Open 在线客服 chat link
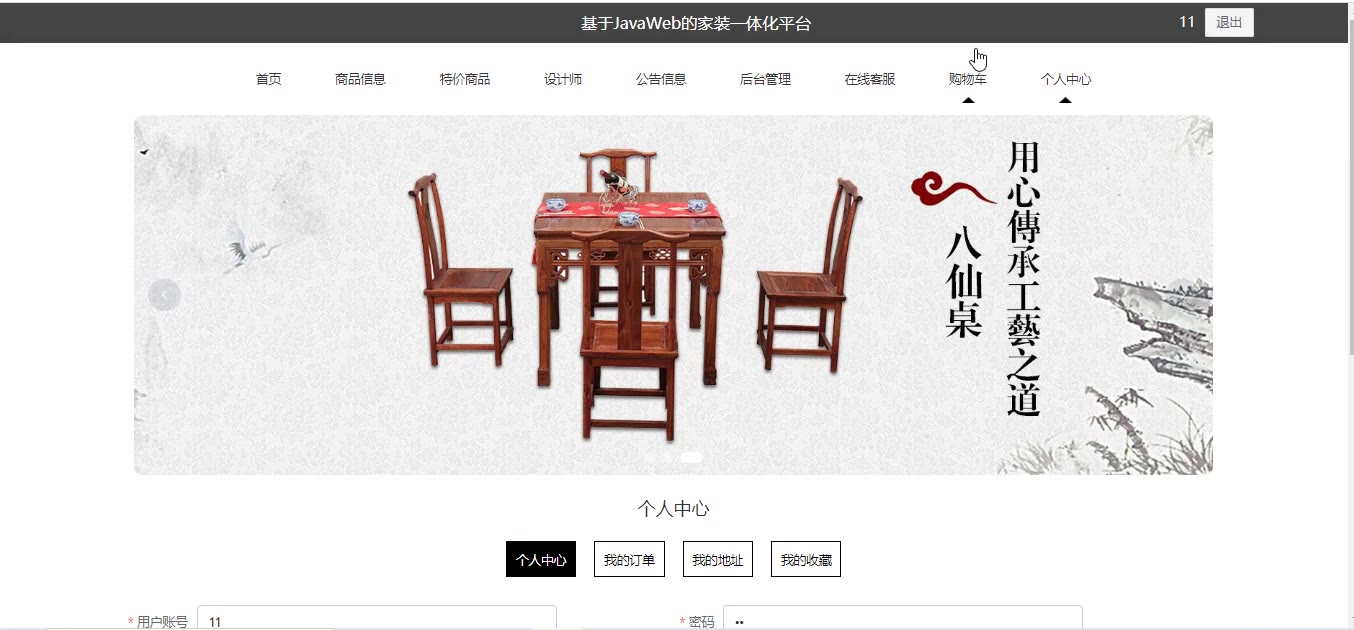The image size is (1354, 630). [870, 79]
